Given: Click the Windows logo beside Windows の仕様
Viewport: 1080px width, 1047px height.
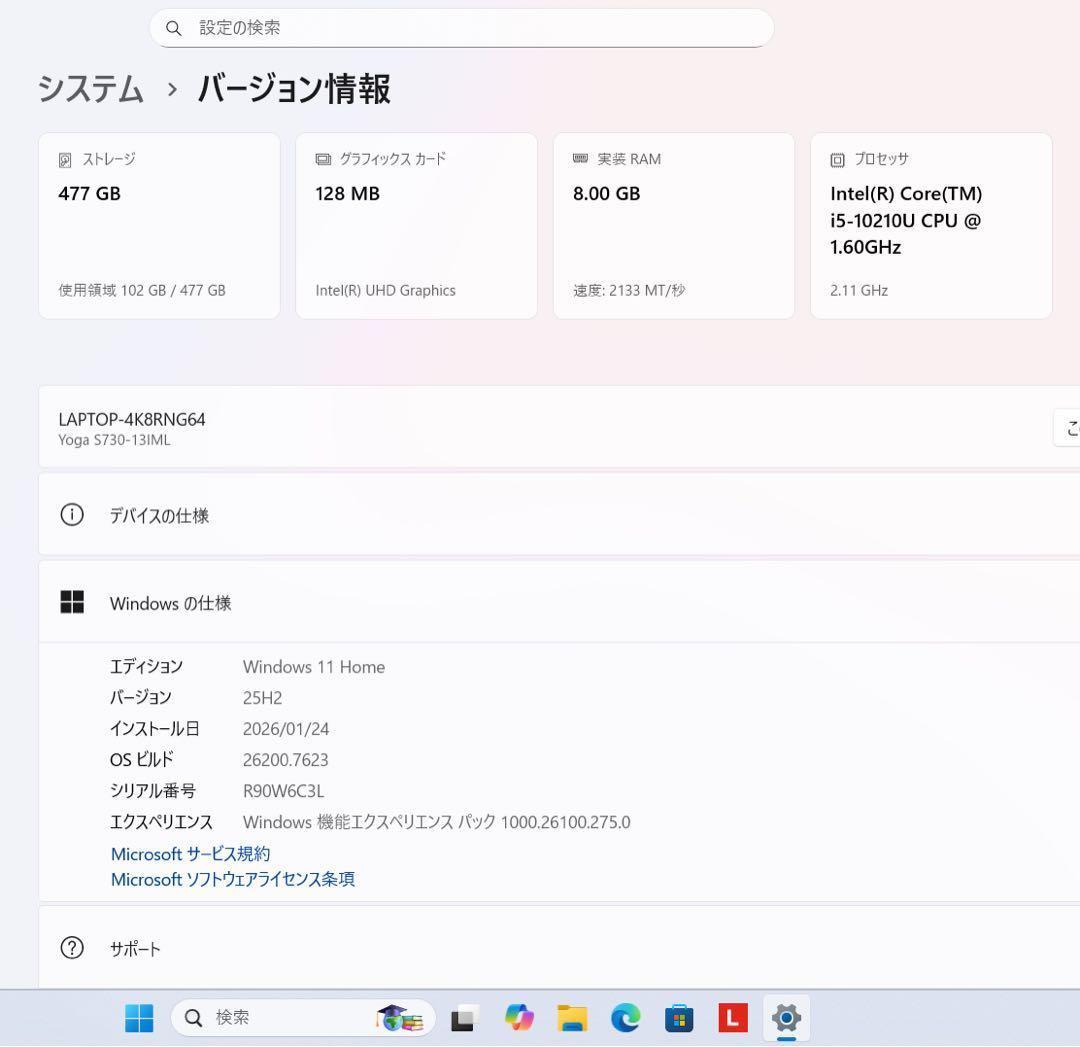Looking at the screenshot, I should point(72,602).
